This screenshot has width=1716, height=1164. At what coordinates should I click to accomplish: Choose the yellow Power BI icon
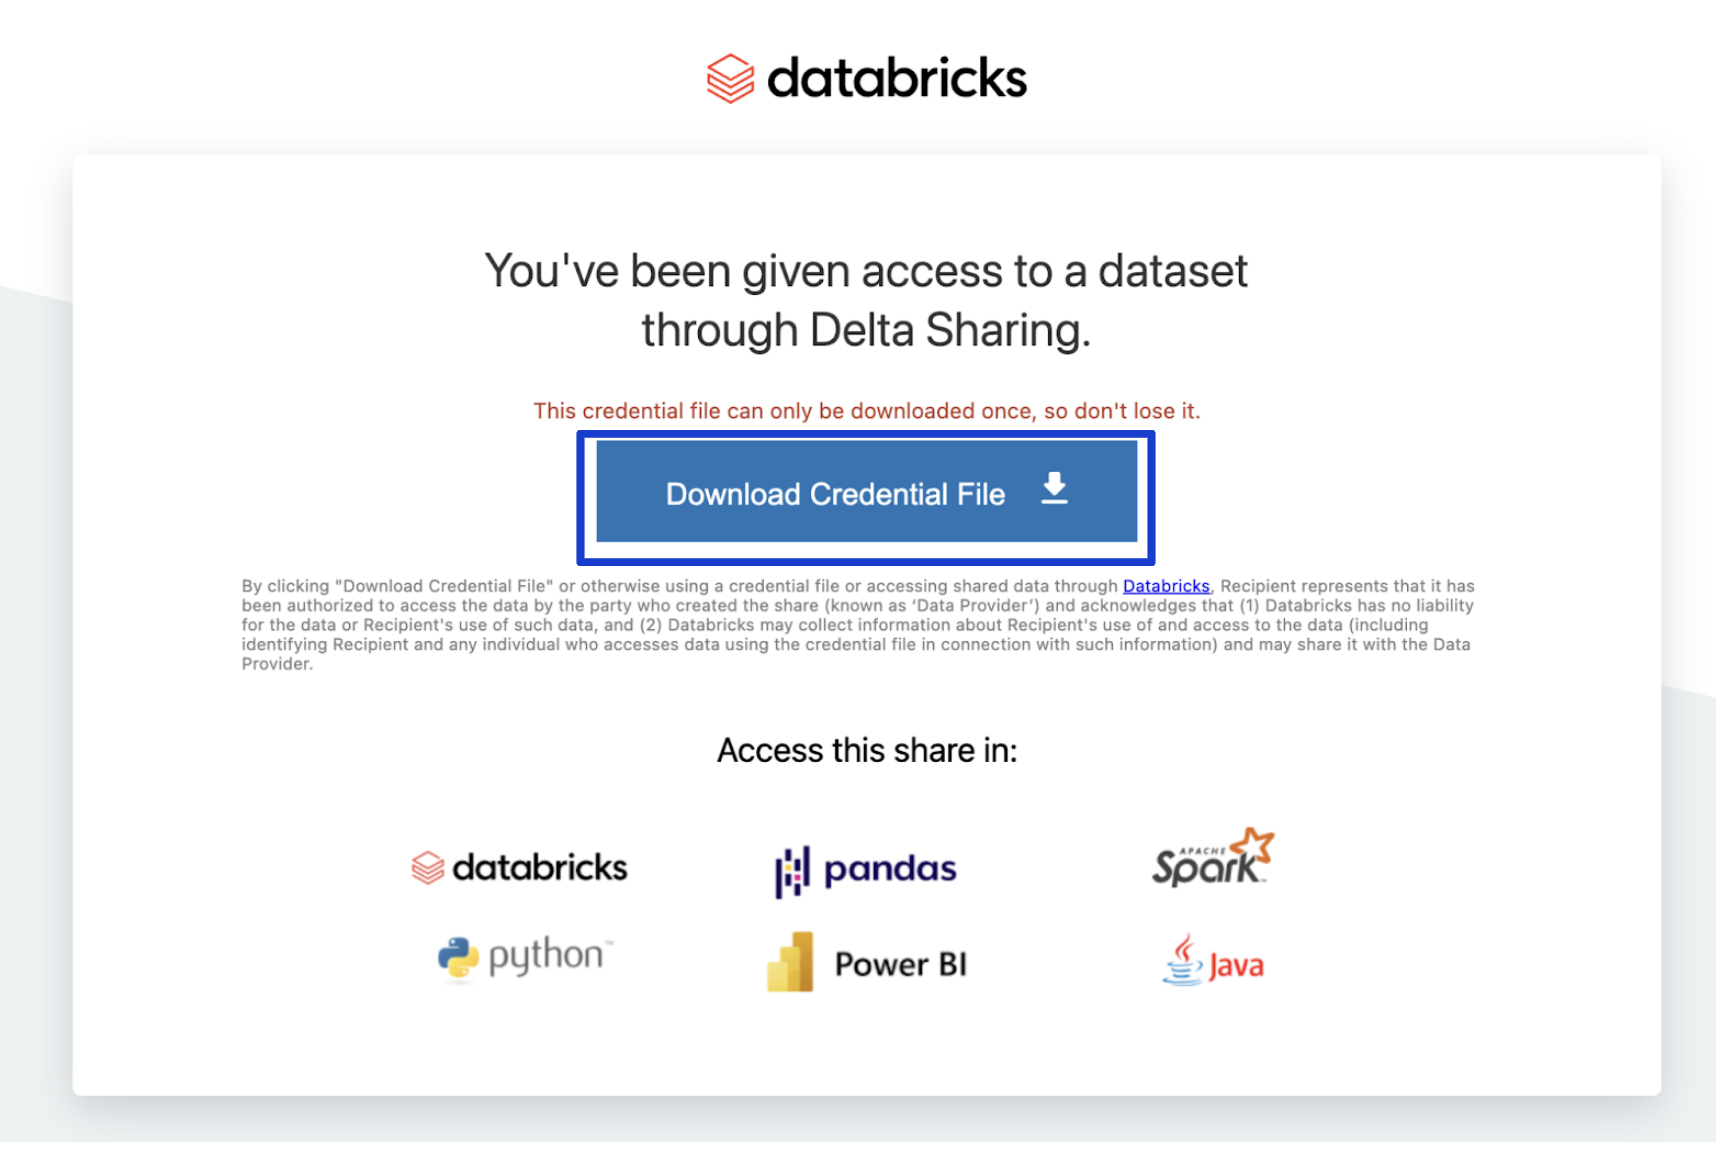(790, 962)
